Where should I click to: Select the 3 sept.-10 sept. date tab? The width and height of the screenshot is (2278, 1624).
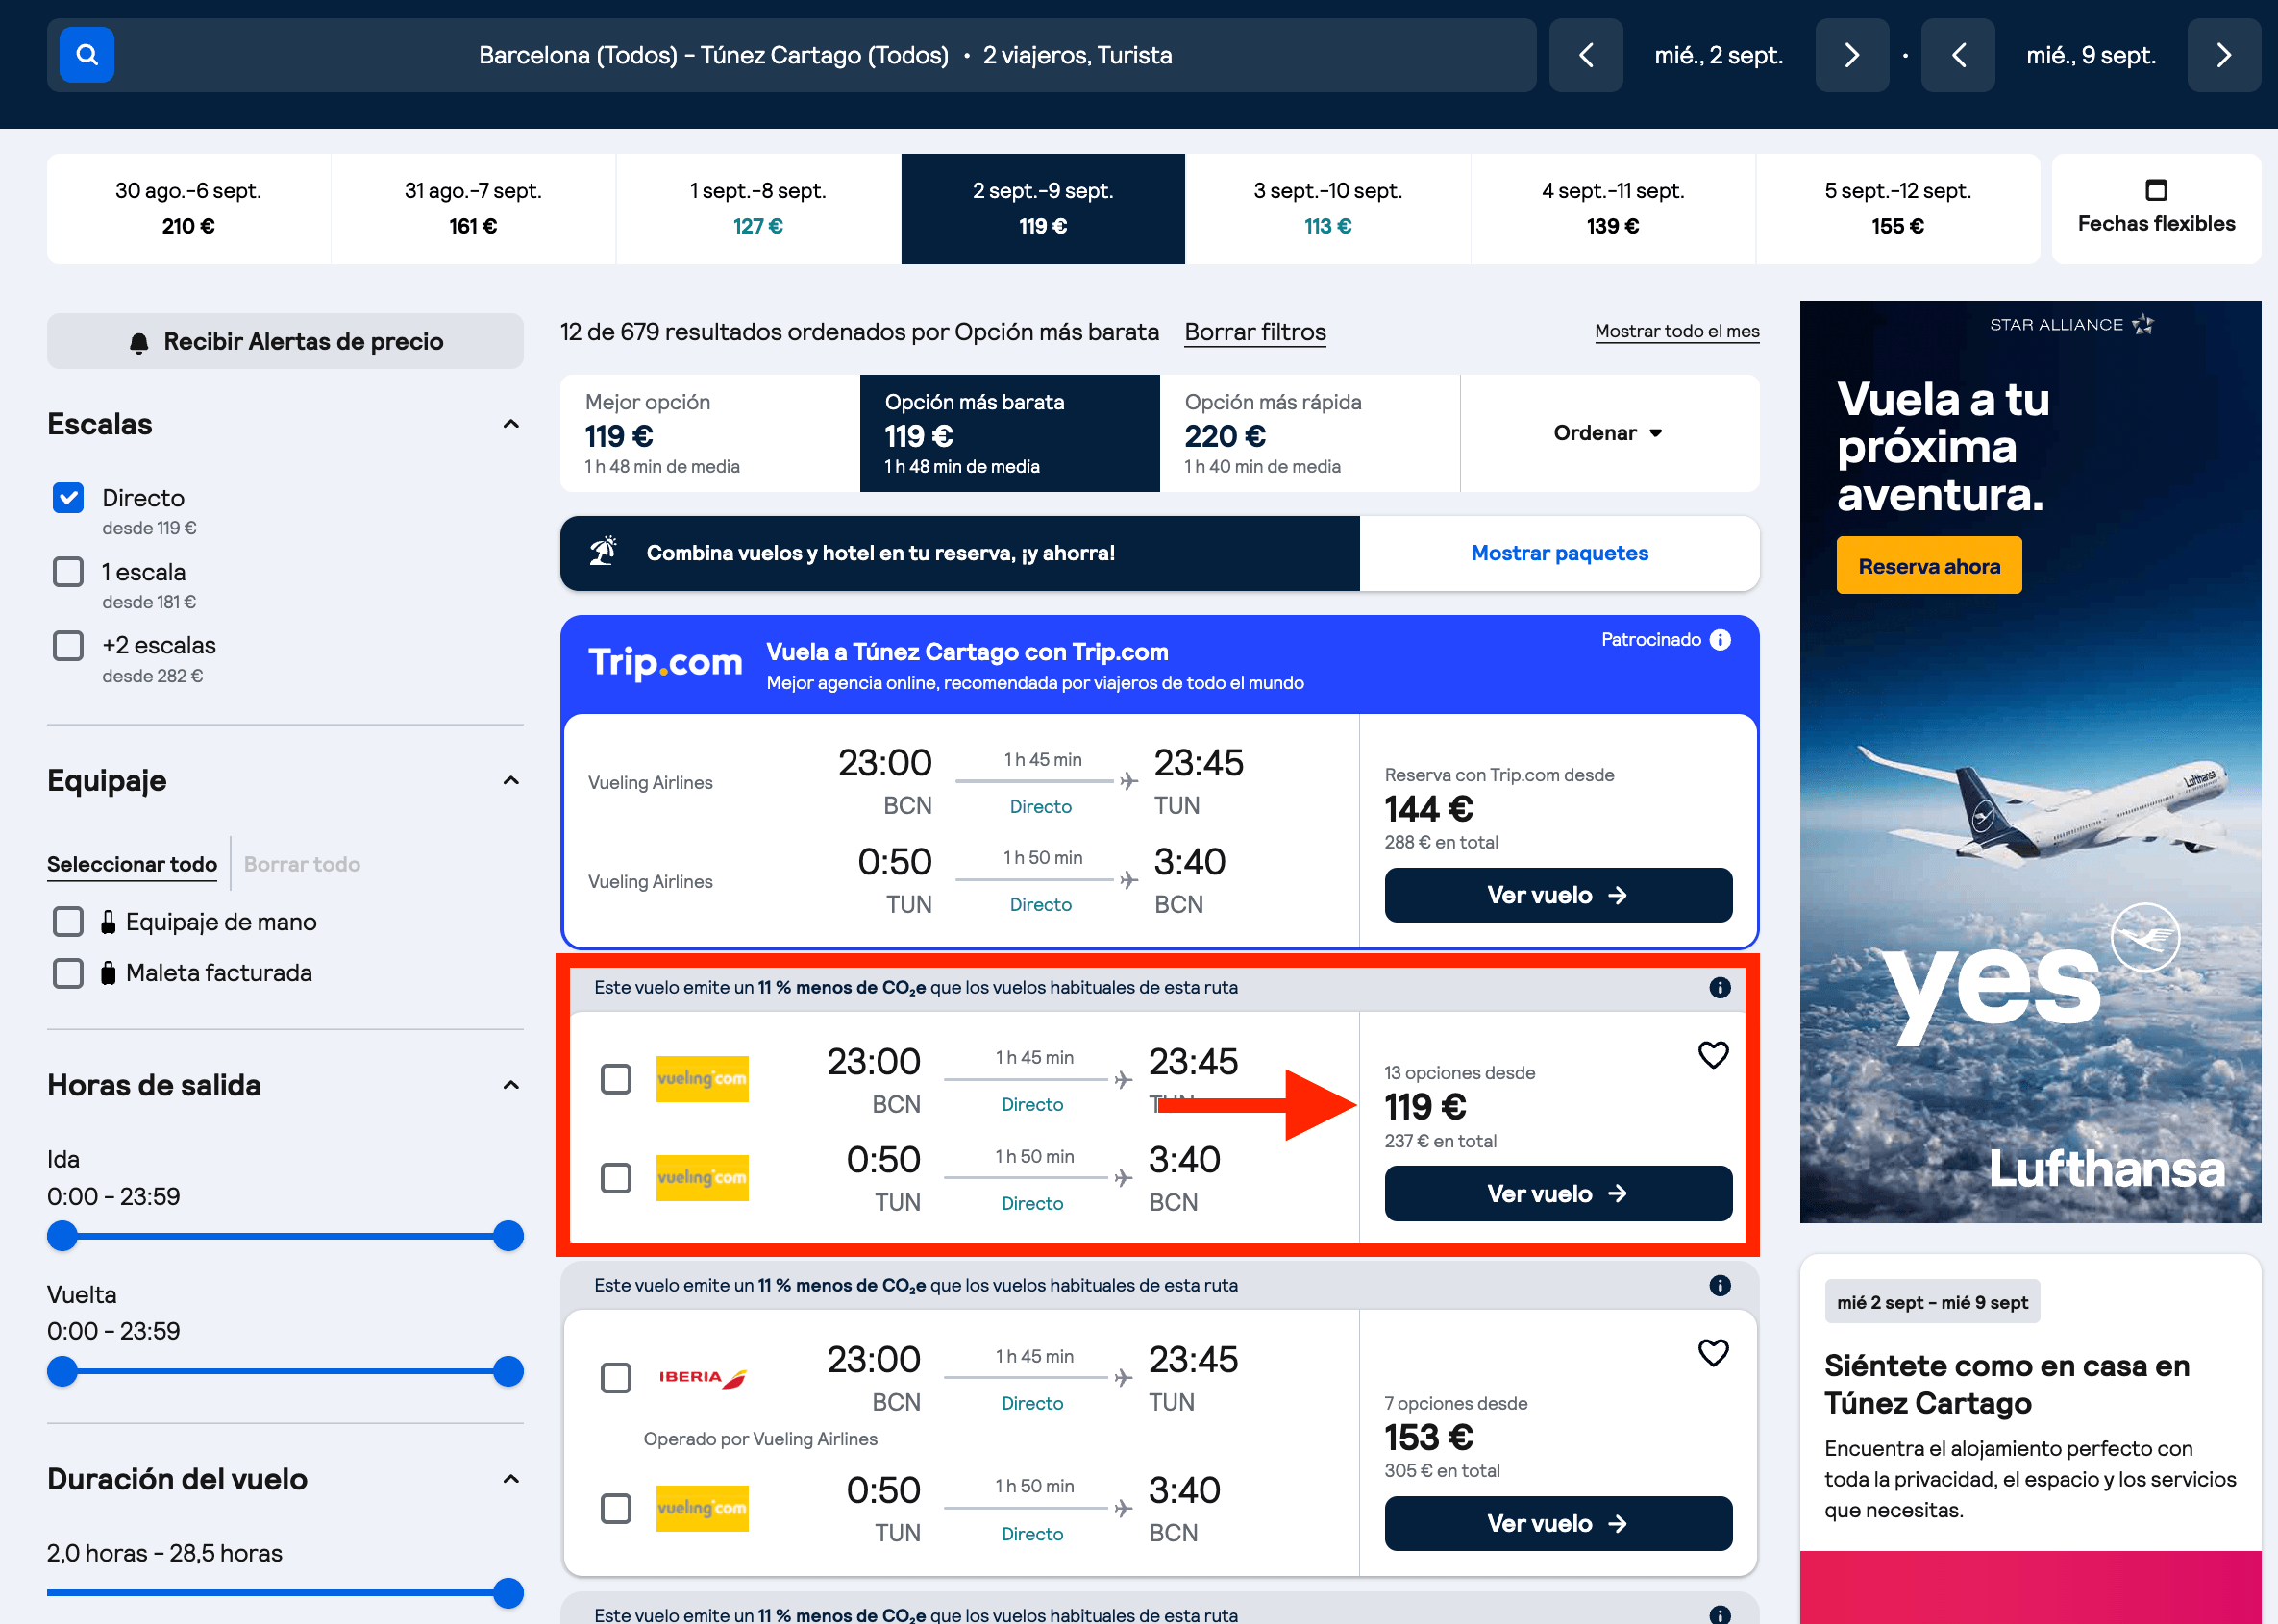coord(1328,208)
